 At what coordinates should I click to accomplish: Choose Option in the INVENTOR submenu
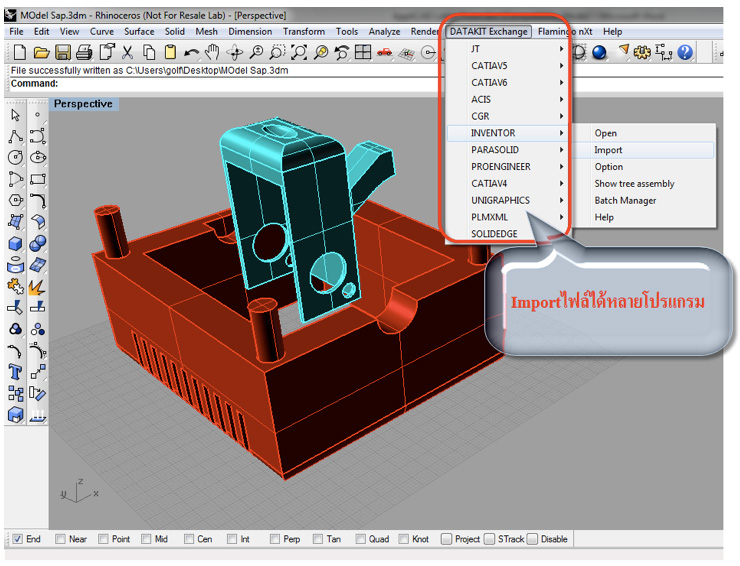[x=644, y=167]
